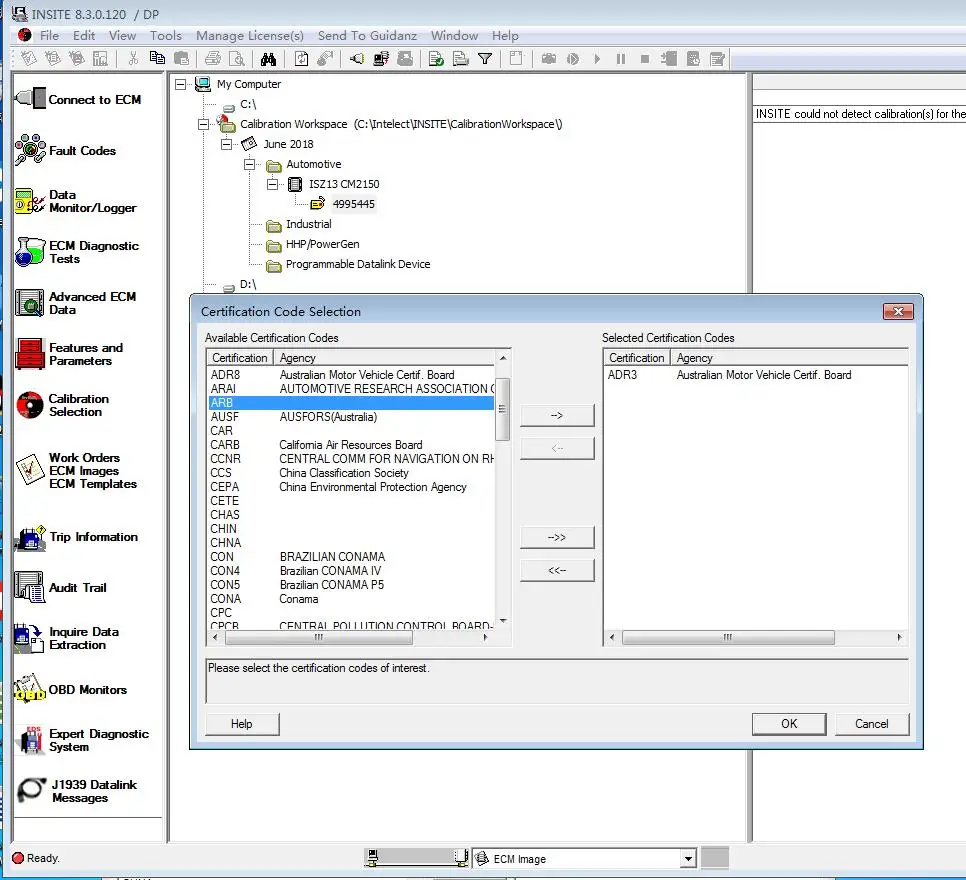Open Audit Trail

pyautogui.click(x=61, y=587)
